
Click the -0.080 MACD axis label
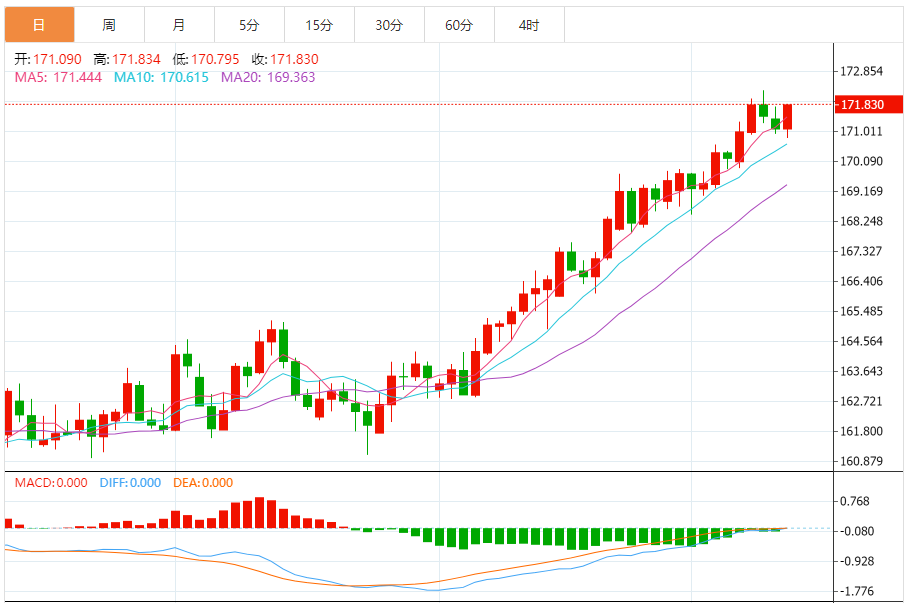(x=857, y=531)
